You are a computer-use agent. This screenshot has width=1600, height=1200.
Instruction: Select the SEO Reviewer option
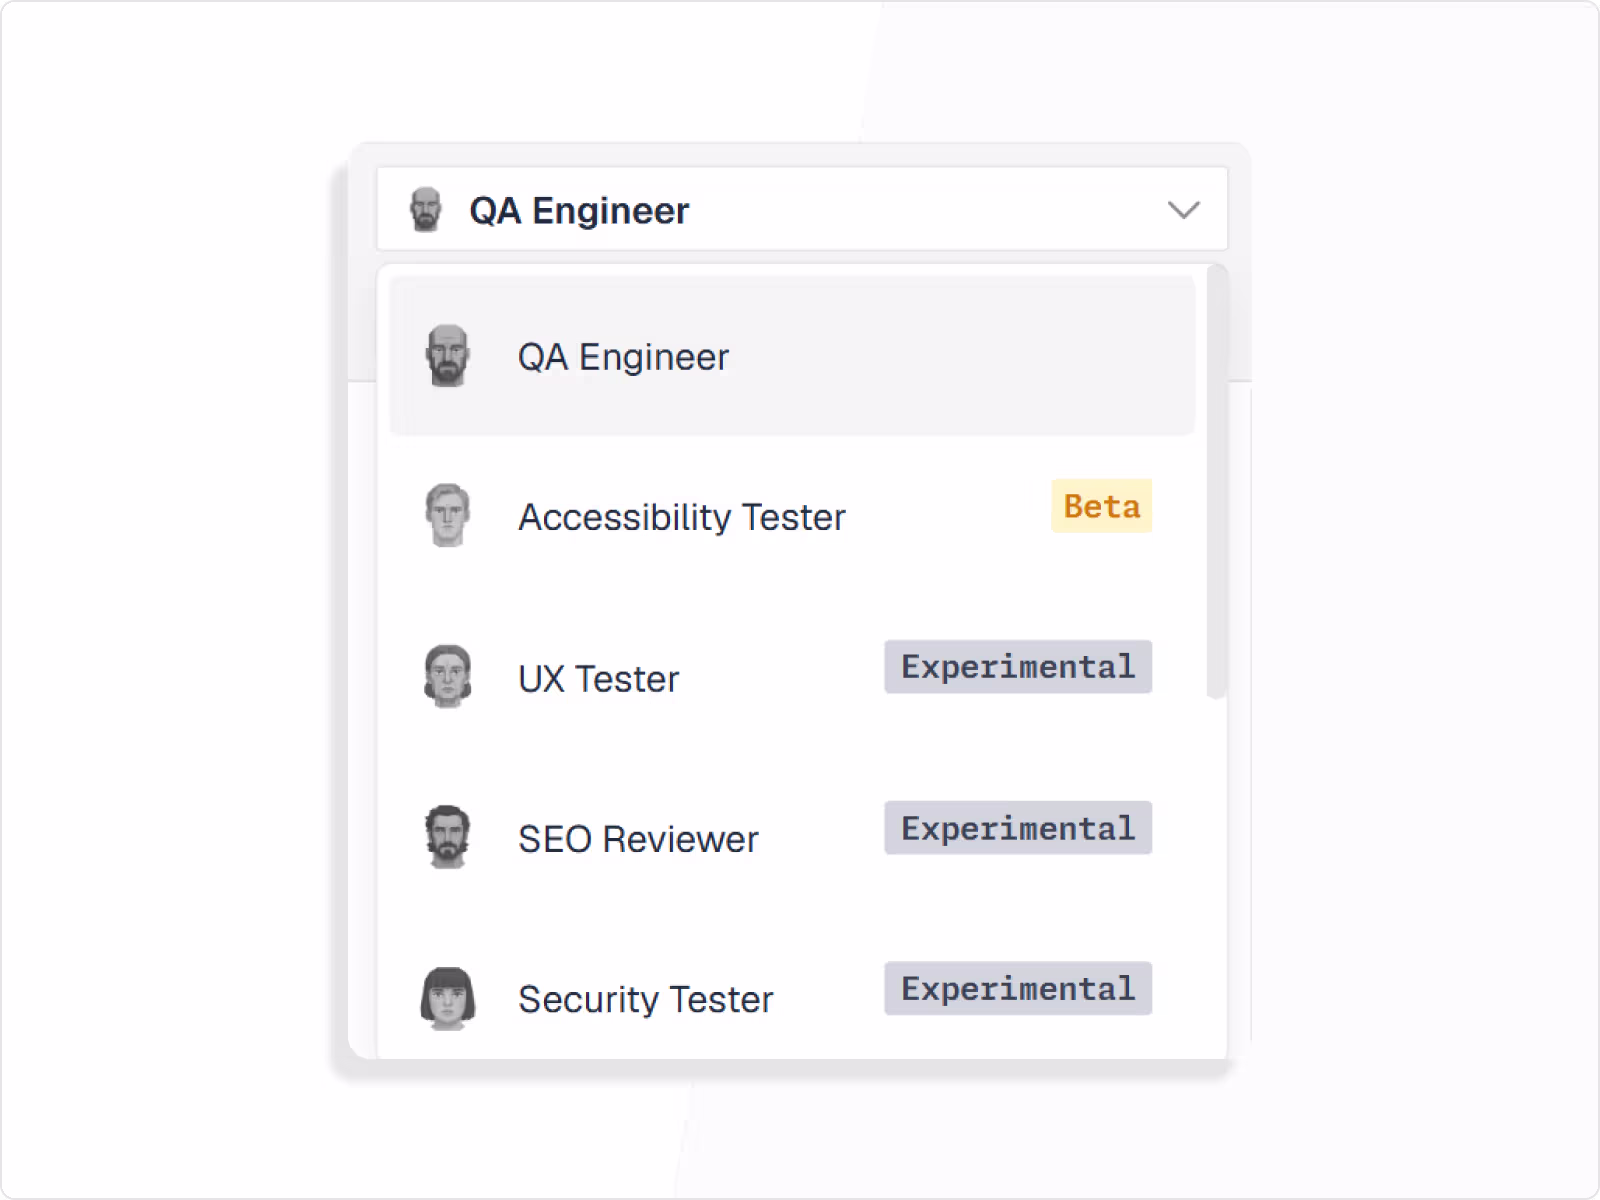792,839
